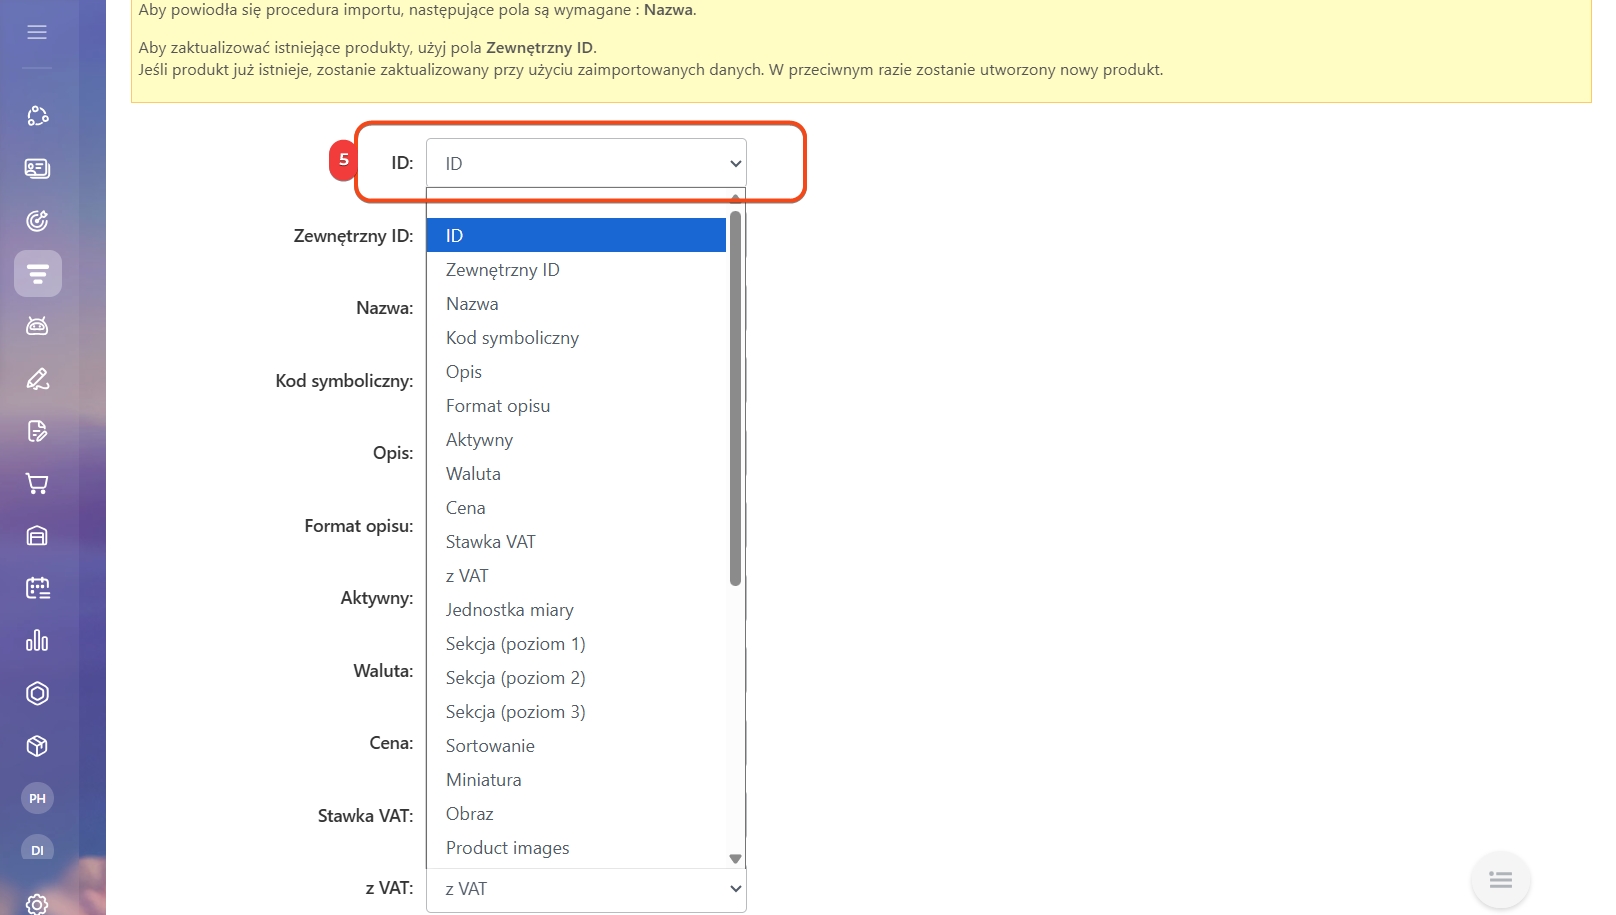Open the robot automation icon in sidebar
1616x915 pixels.
pos(37,326)
